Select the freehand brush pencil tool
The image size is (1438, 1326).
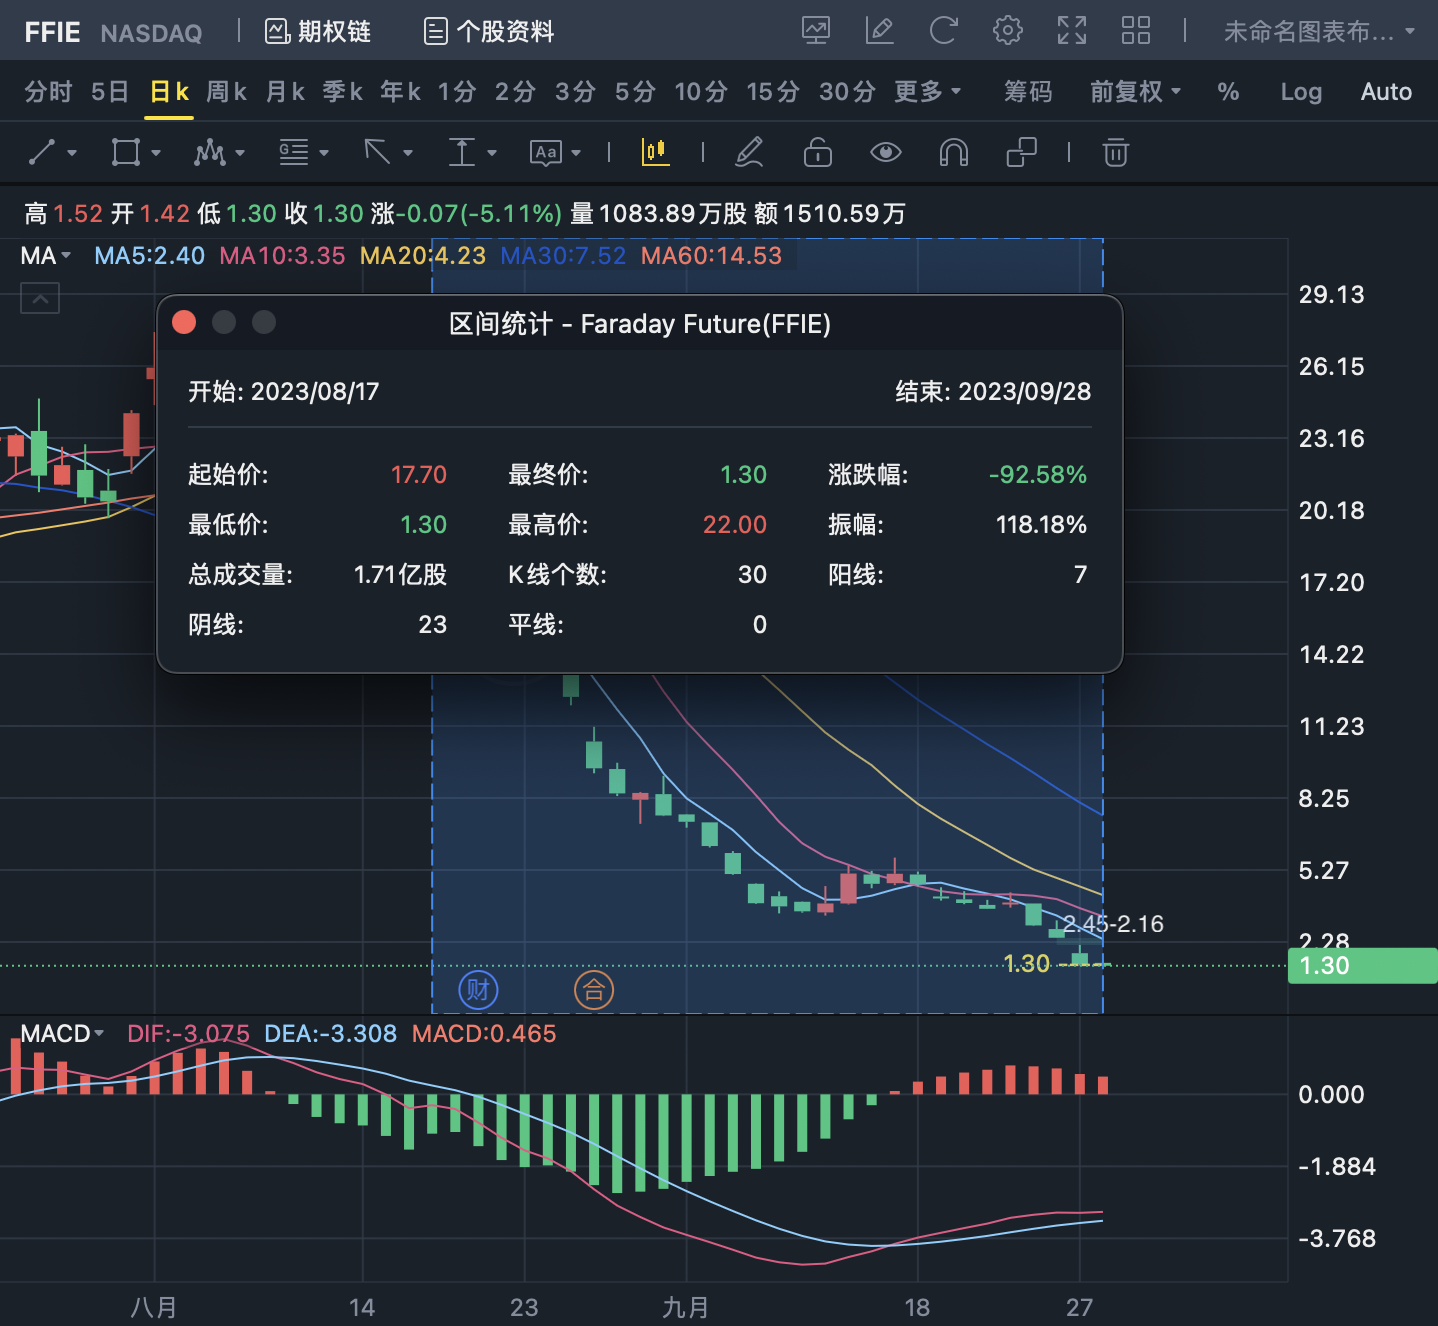tap(749, 153)
